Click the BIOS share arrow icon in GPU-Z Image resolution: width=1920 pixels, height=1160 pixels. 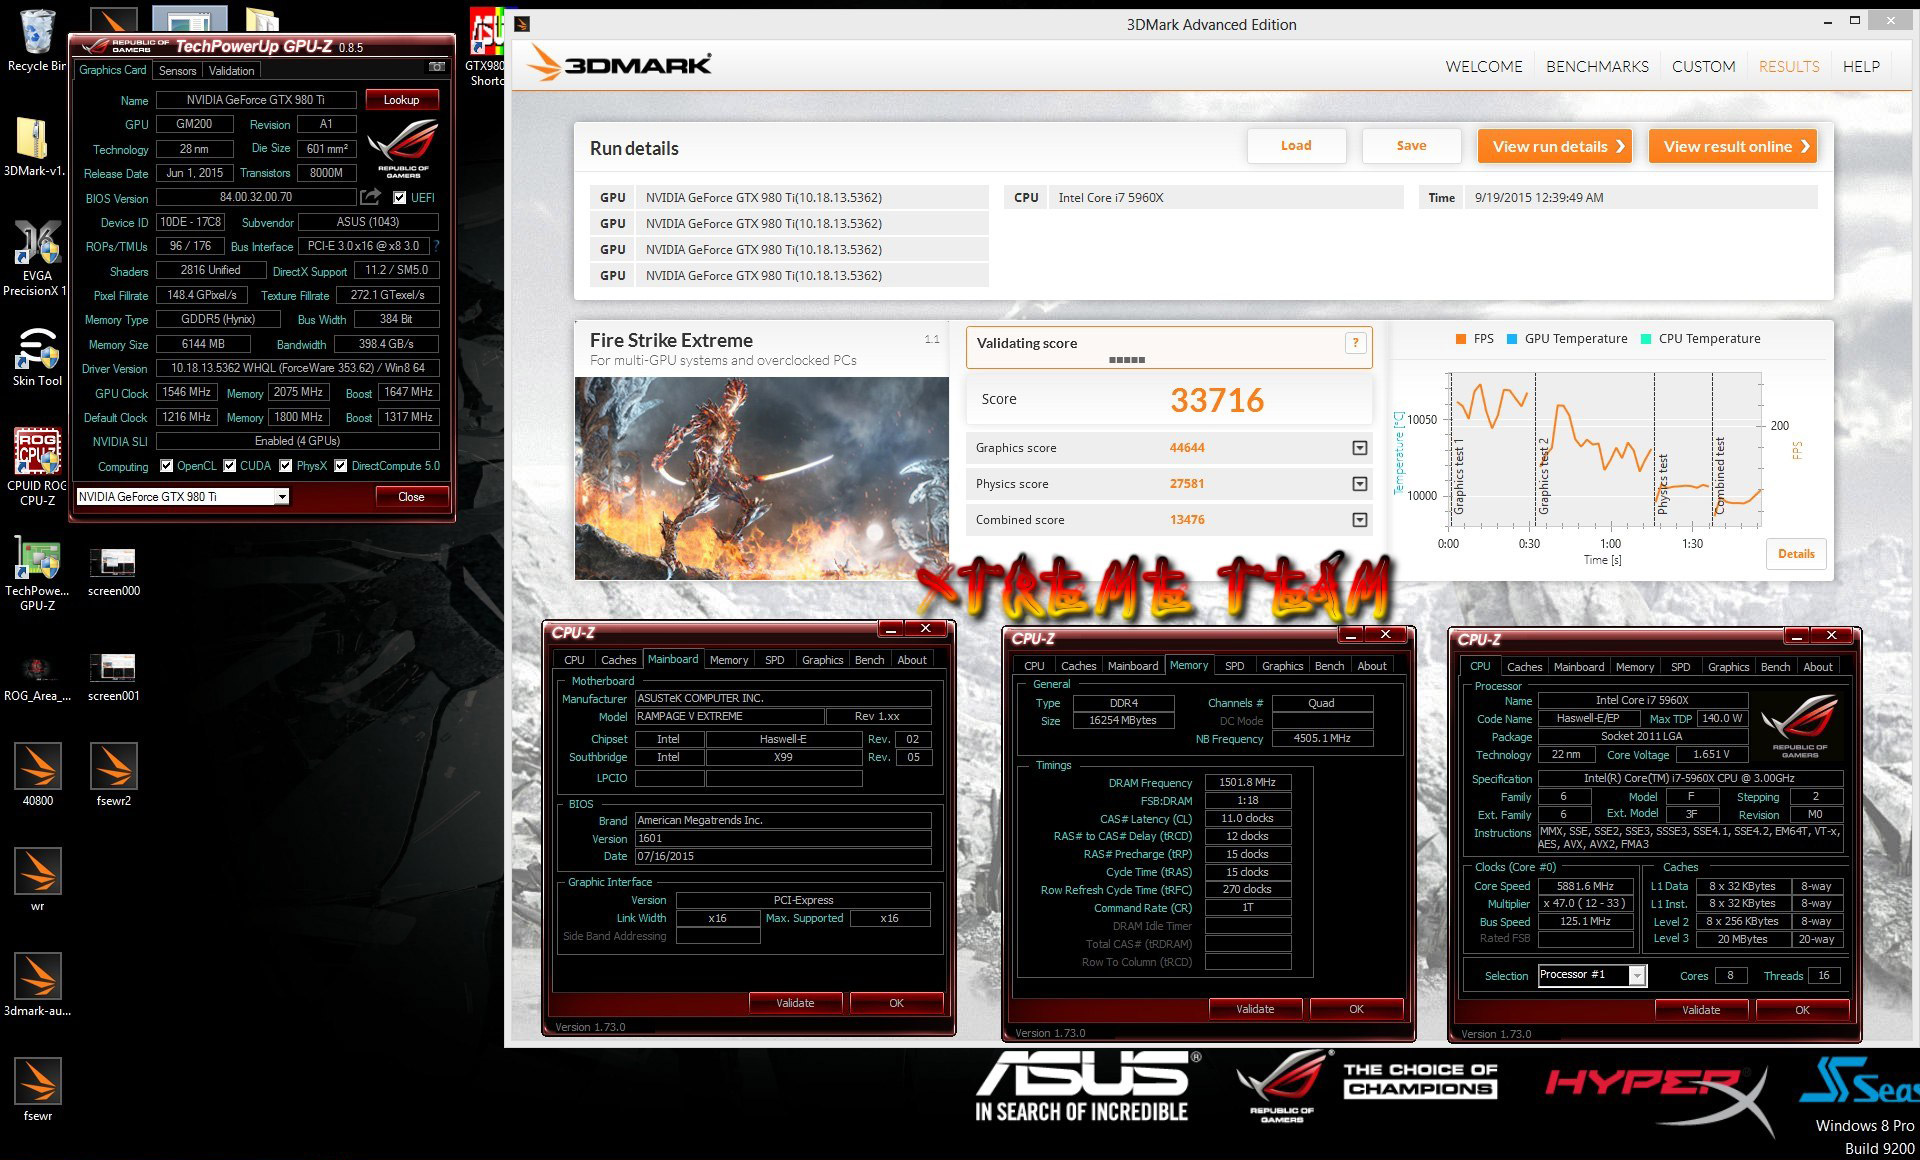pos(371,197)
